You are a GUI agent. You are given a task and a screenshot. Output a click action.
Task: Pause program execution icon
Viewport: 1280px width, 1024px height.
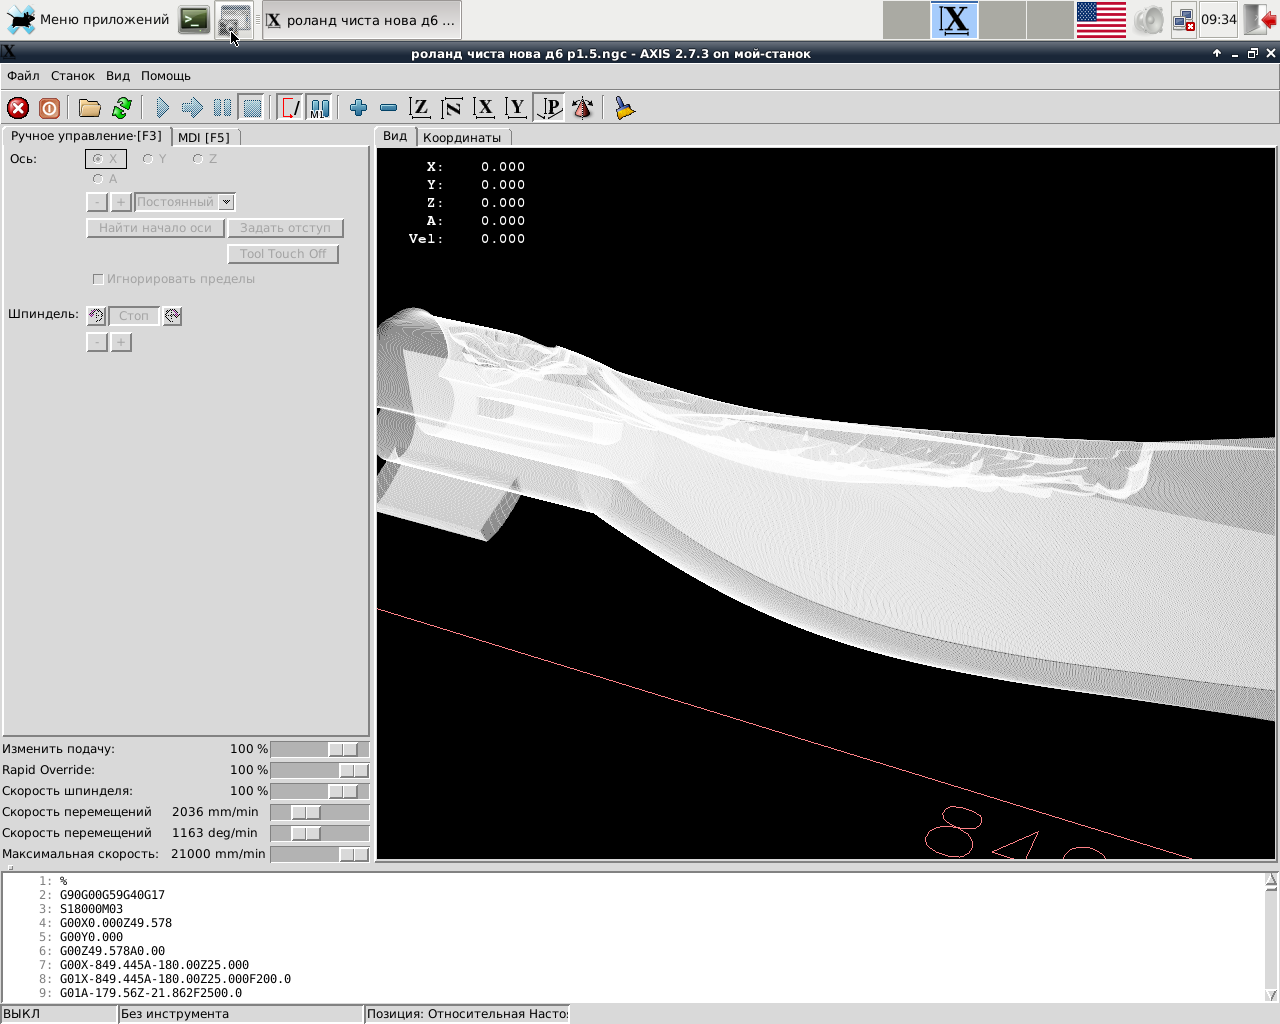(222, 108)
